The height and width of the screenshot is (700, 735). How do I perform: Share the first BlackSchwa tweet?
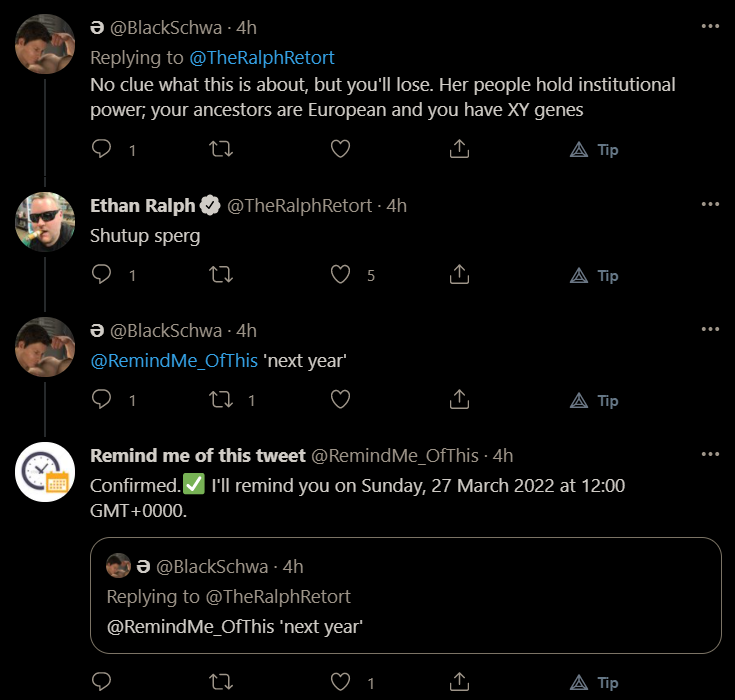[x=459, y=149]
